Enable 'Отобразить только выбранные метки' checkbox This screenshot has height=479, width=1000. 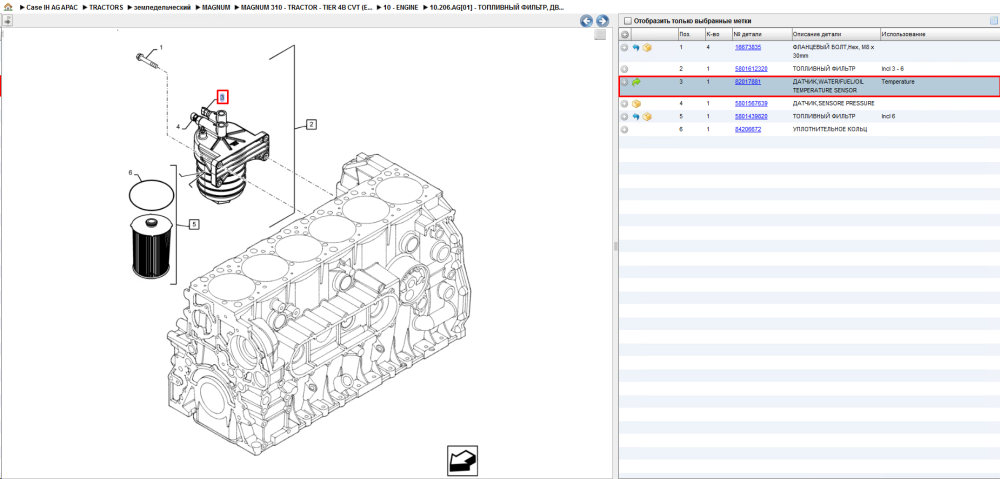pos(627,21)
